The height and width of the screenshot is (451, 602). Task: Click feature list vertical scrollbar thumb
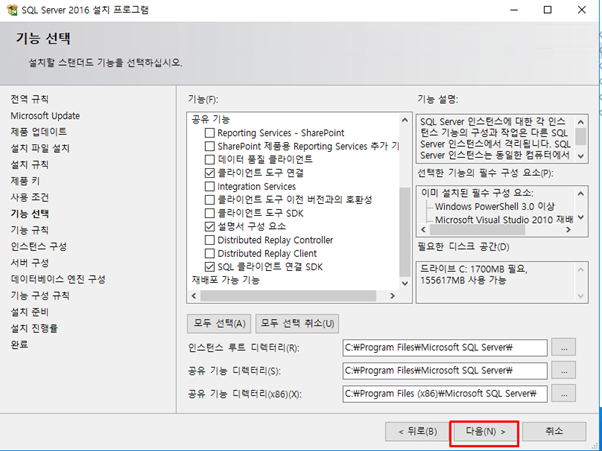point(405,232)
